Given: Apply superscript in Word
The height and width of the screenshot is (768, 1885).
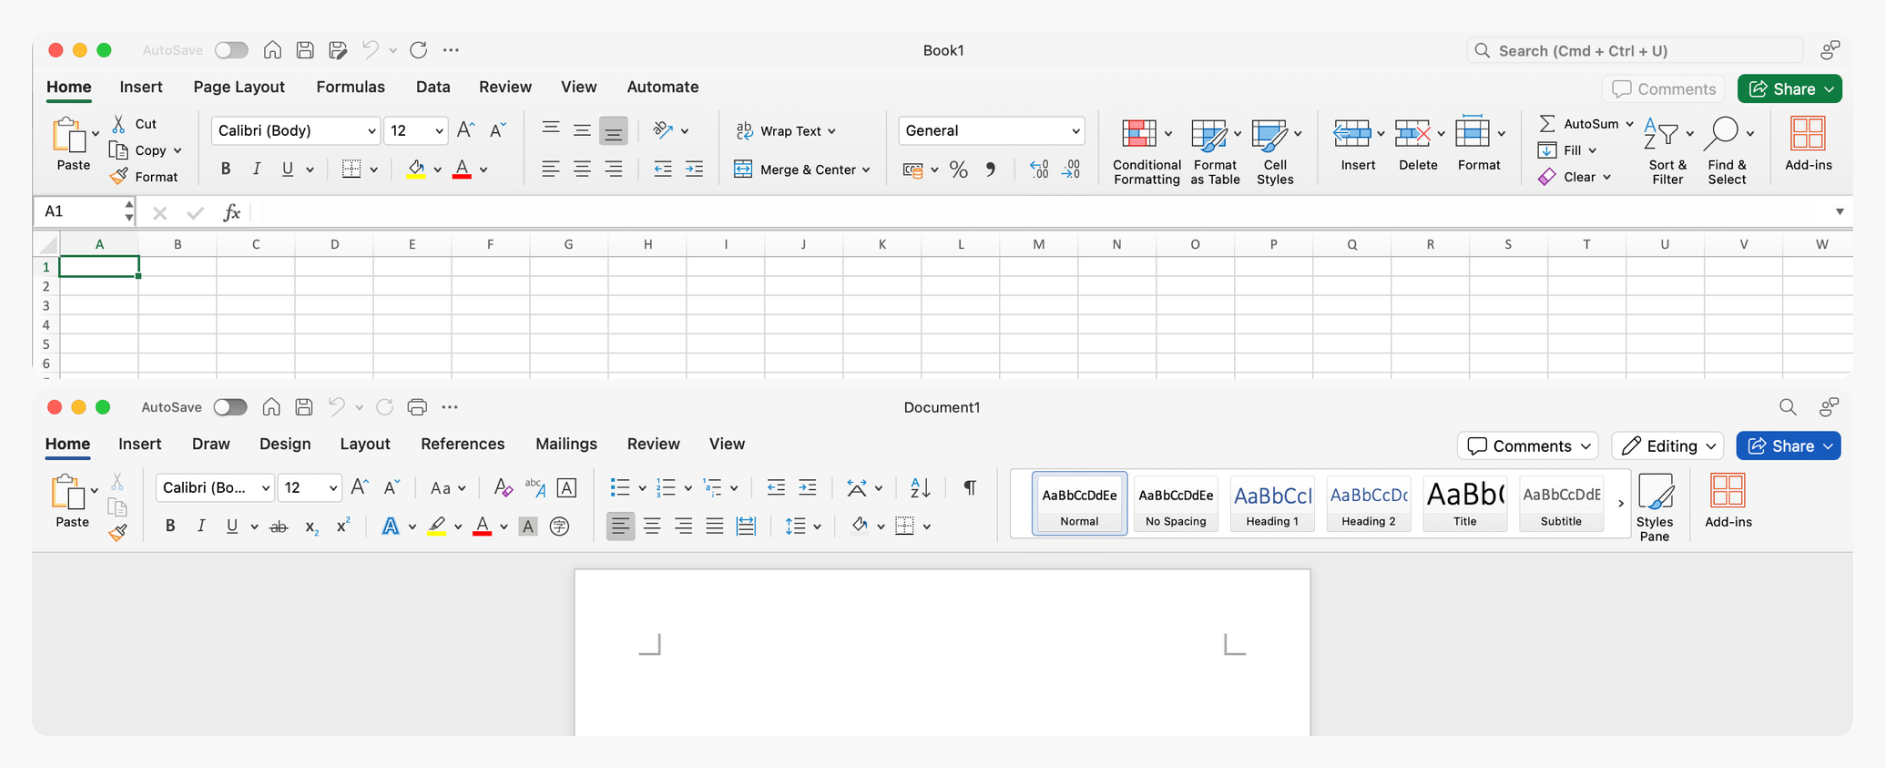Looking at the screenshot, I should [343, 525].
